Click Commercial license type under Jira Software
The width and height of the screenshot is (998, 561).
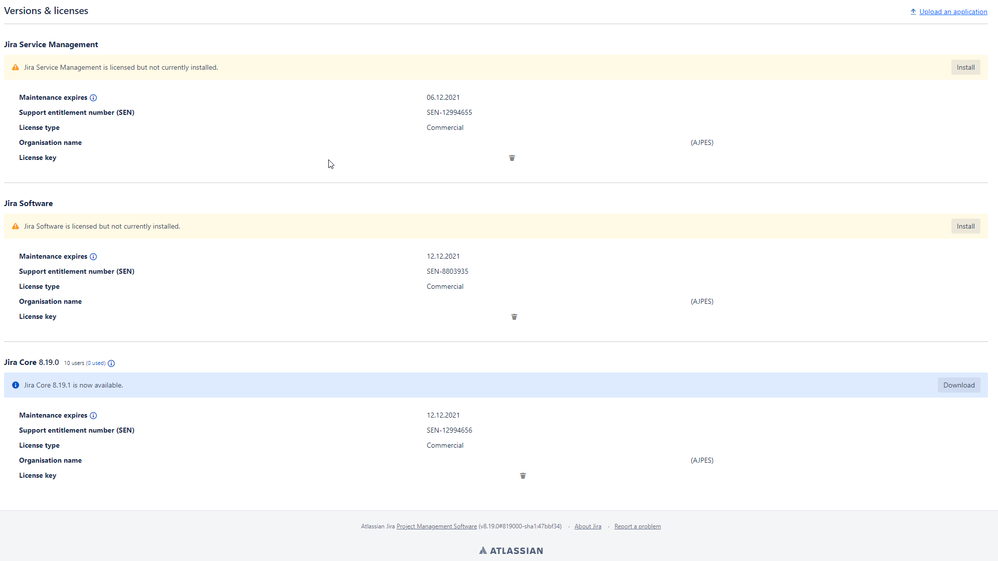click(445, 287)
